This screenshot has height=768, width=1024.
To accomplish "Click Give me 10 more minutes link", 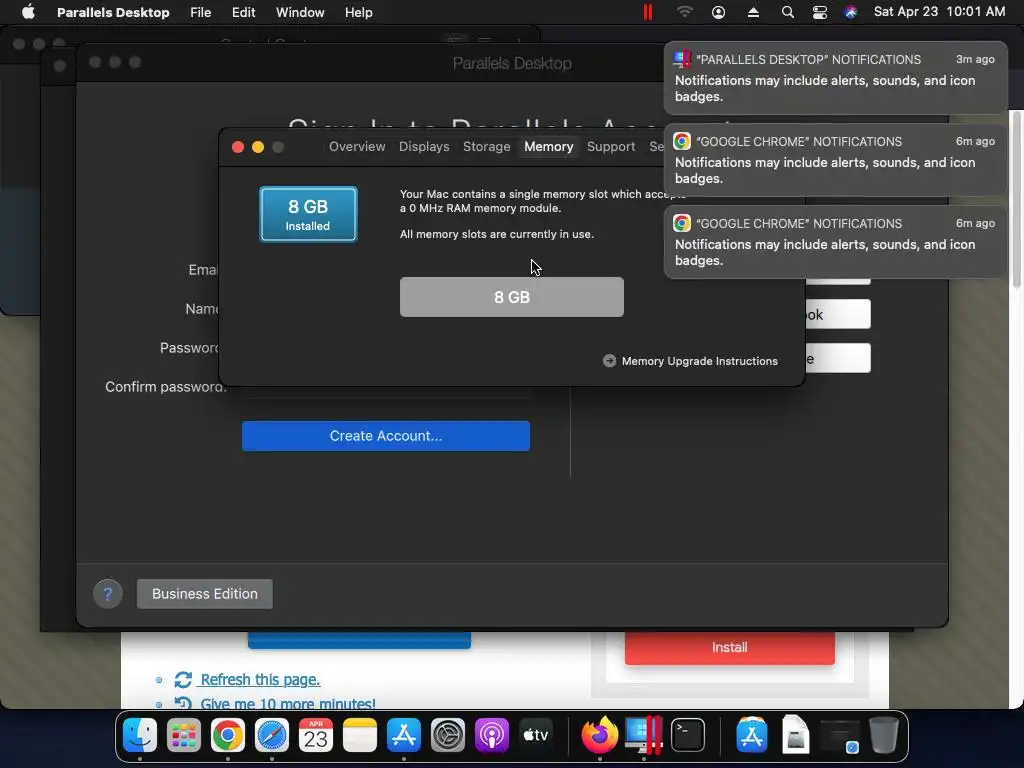I will (x=287, y=703).
